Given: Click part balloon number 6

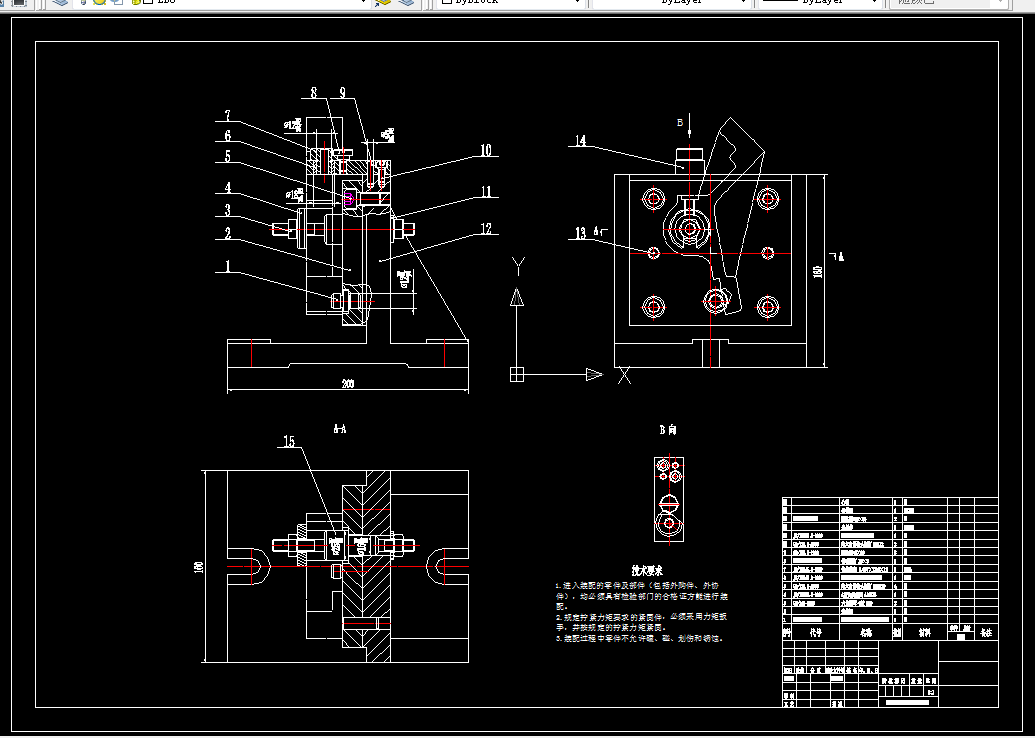Looking at the screenshot, I should tap(228, 136).
